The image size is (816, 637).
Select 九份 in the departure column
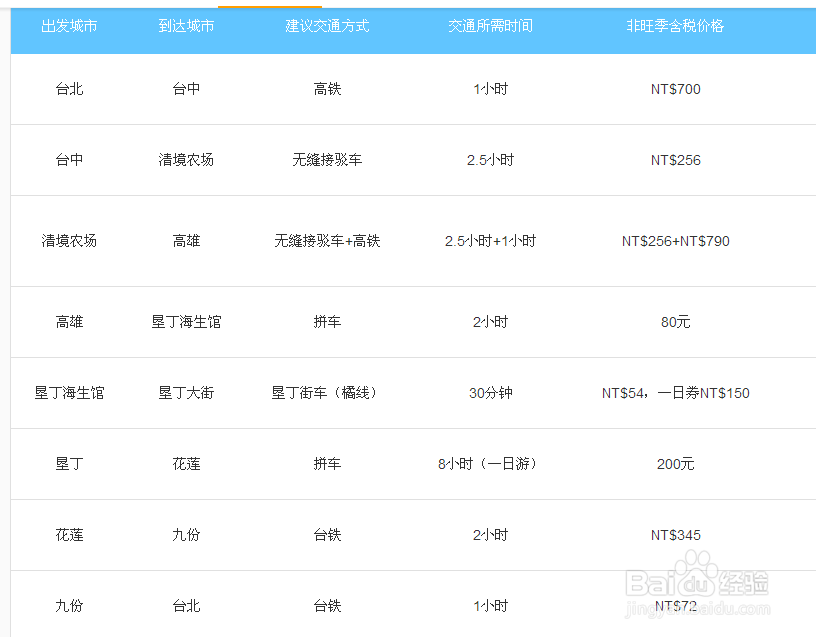click(69, 606)
